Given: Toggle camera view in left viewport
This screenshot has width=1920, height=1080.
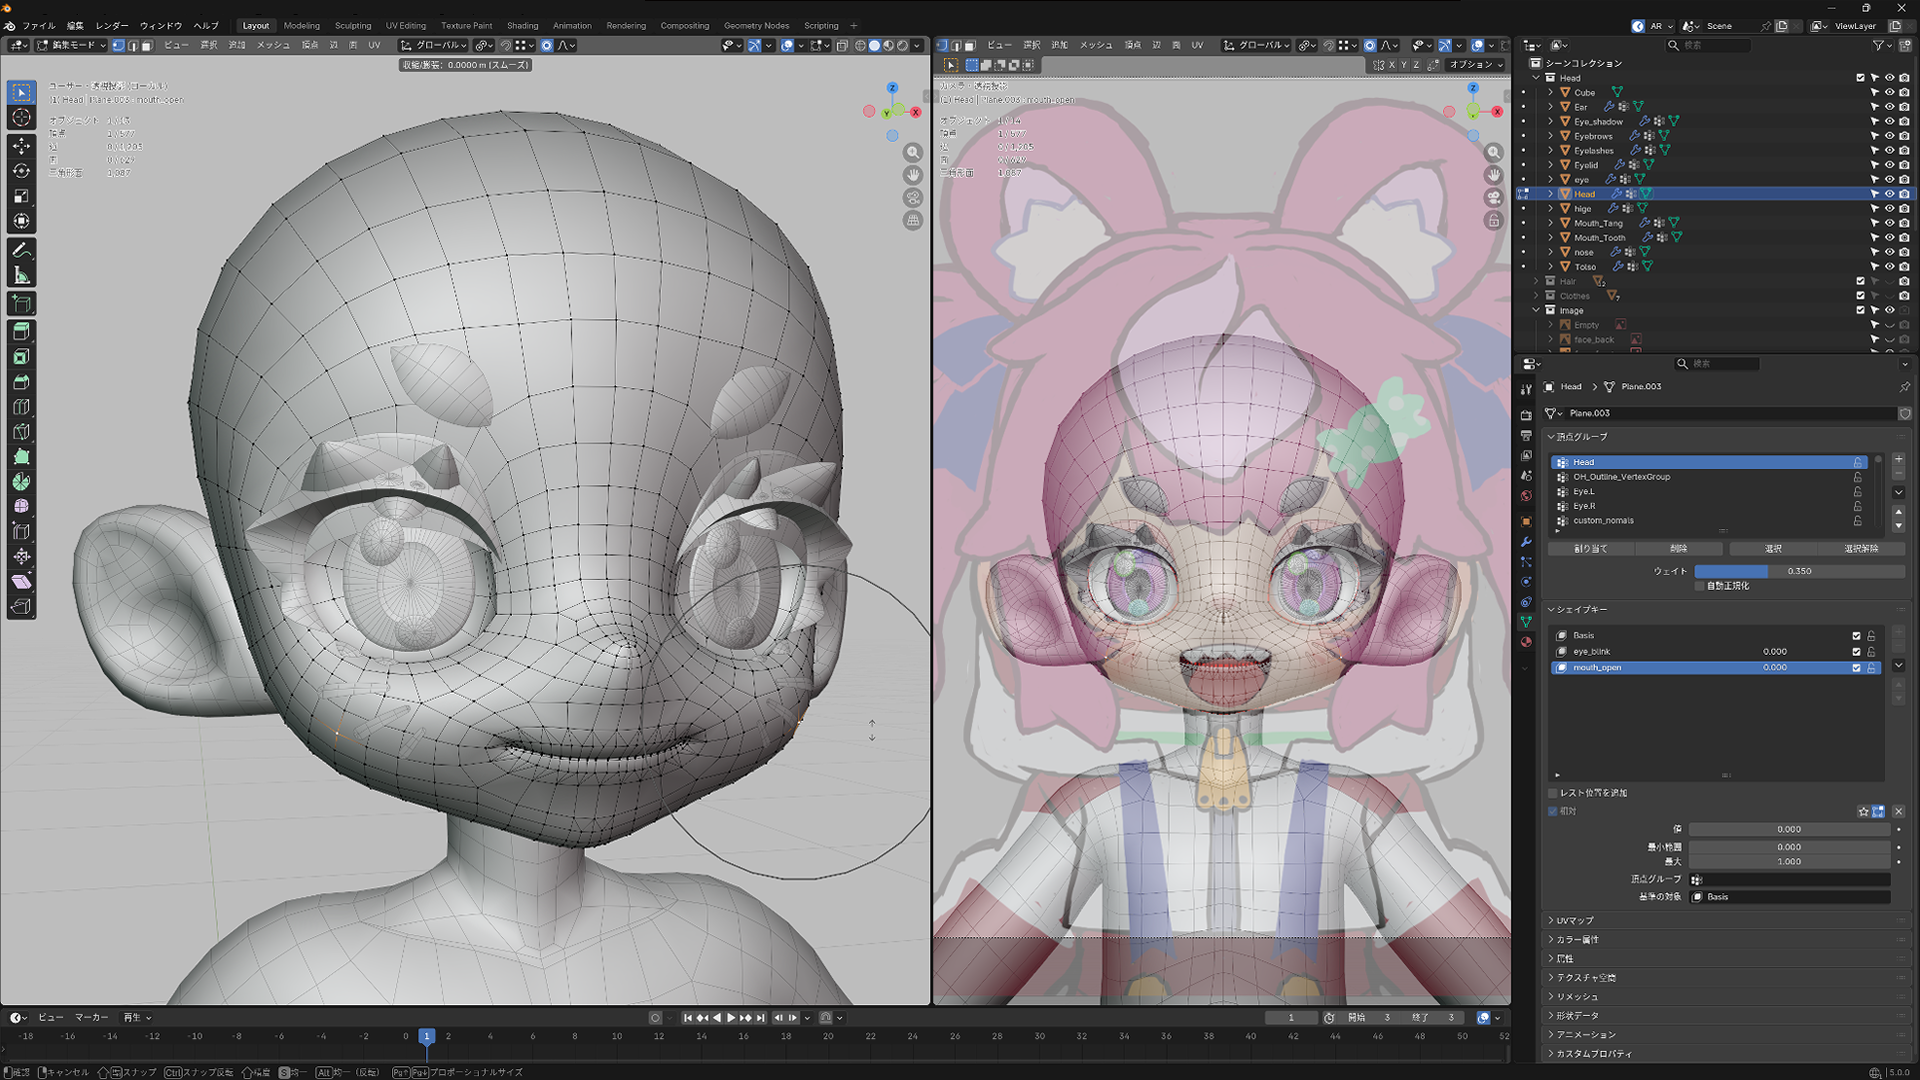Looking at the screenshot, I should click(x=913, y=198).
